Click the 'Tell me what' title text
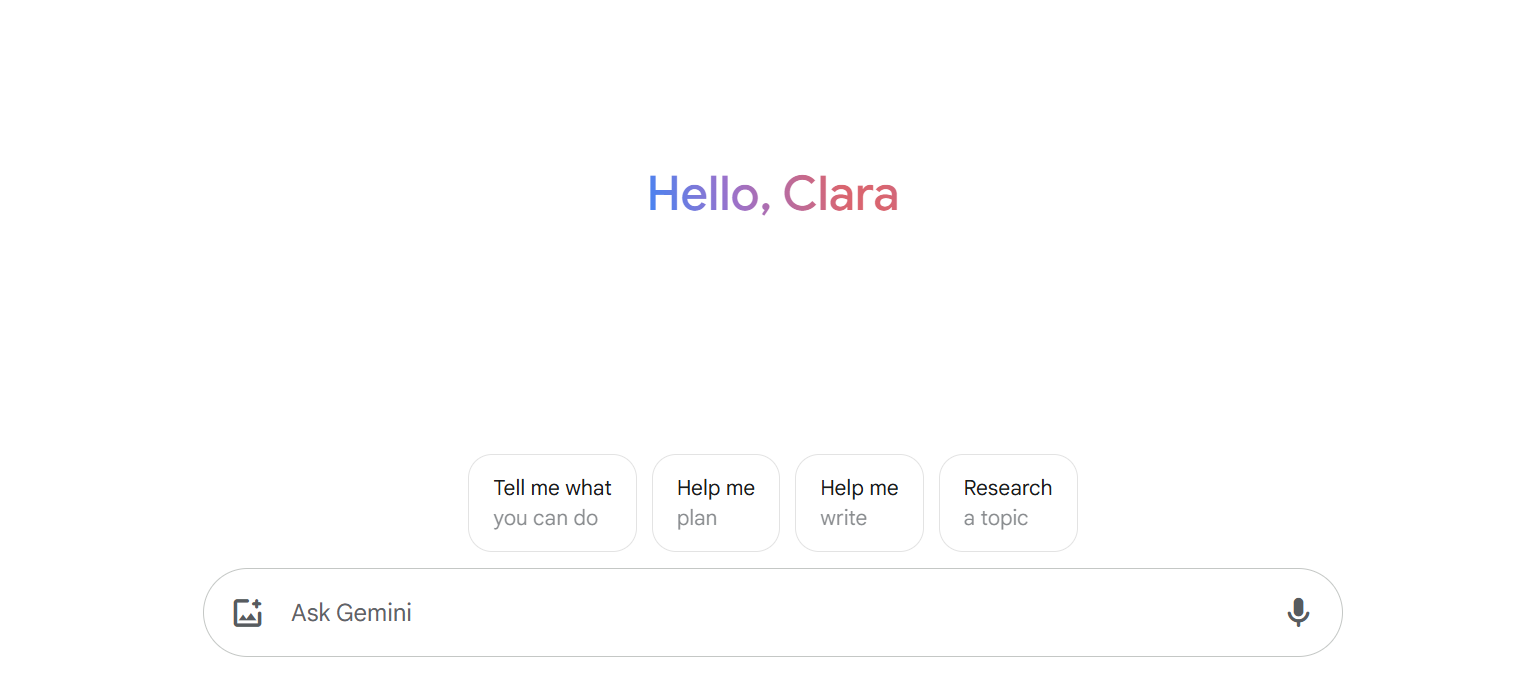Viewport: 1515px width, 698px height. (552, 488)
